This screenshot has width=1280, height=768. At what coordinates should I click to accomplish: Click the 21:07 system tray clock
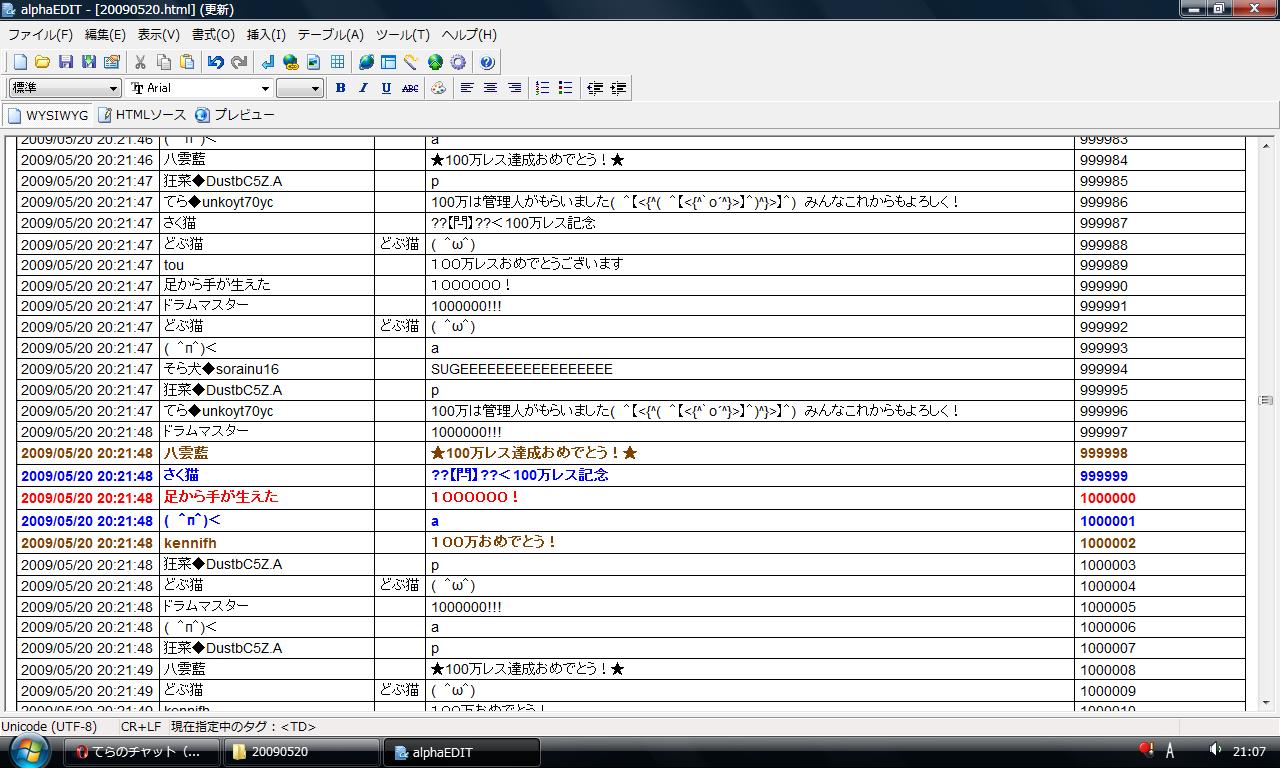point(1249,752)
